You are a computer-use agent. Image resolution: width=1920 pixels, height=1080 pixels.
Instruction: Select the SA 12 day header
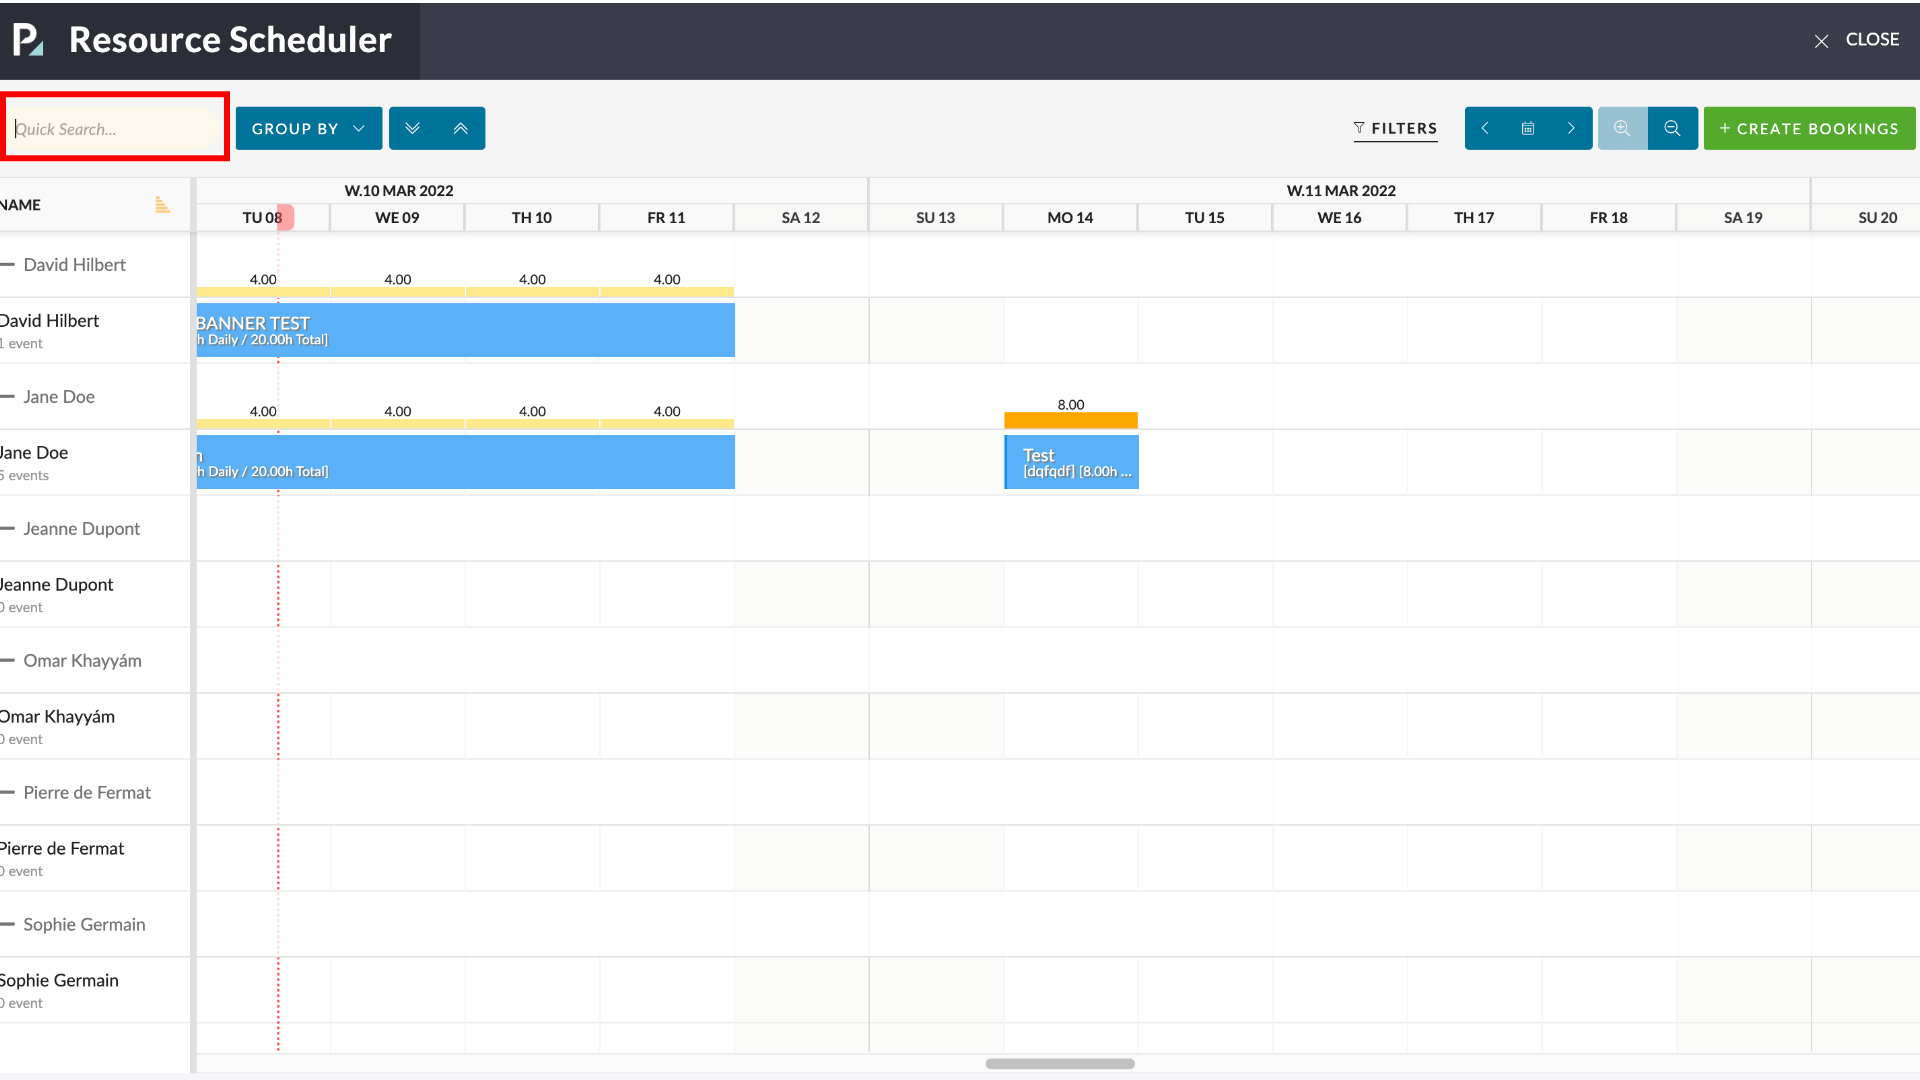pos(801,218)
